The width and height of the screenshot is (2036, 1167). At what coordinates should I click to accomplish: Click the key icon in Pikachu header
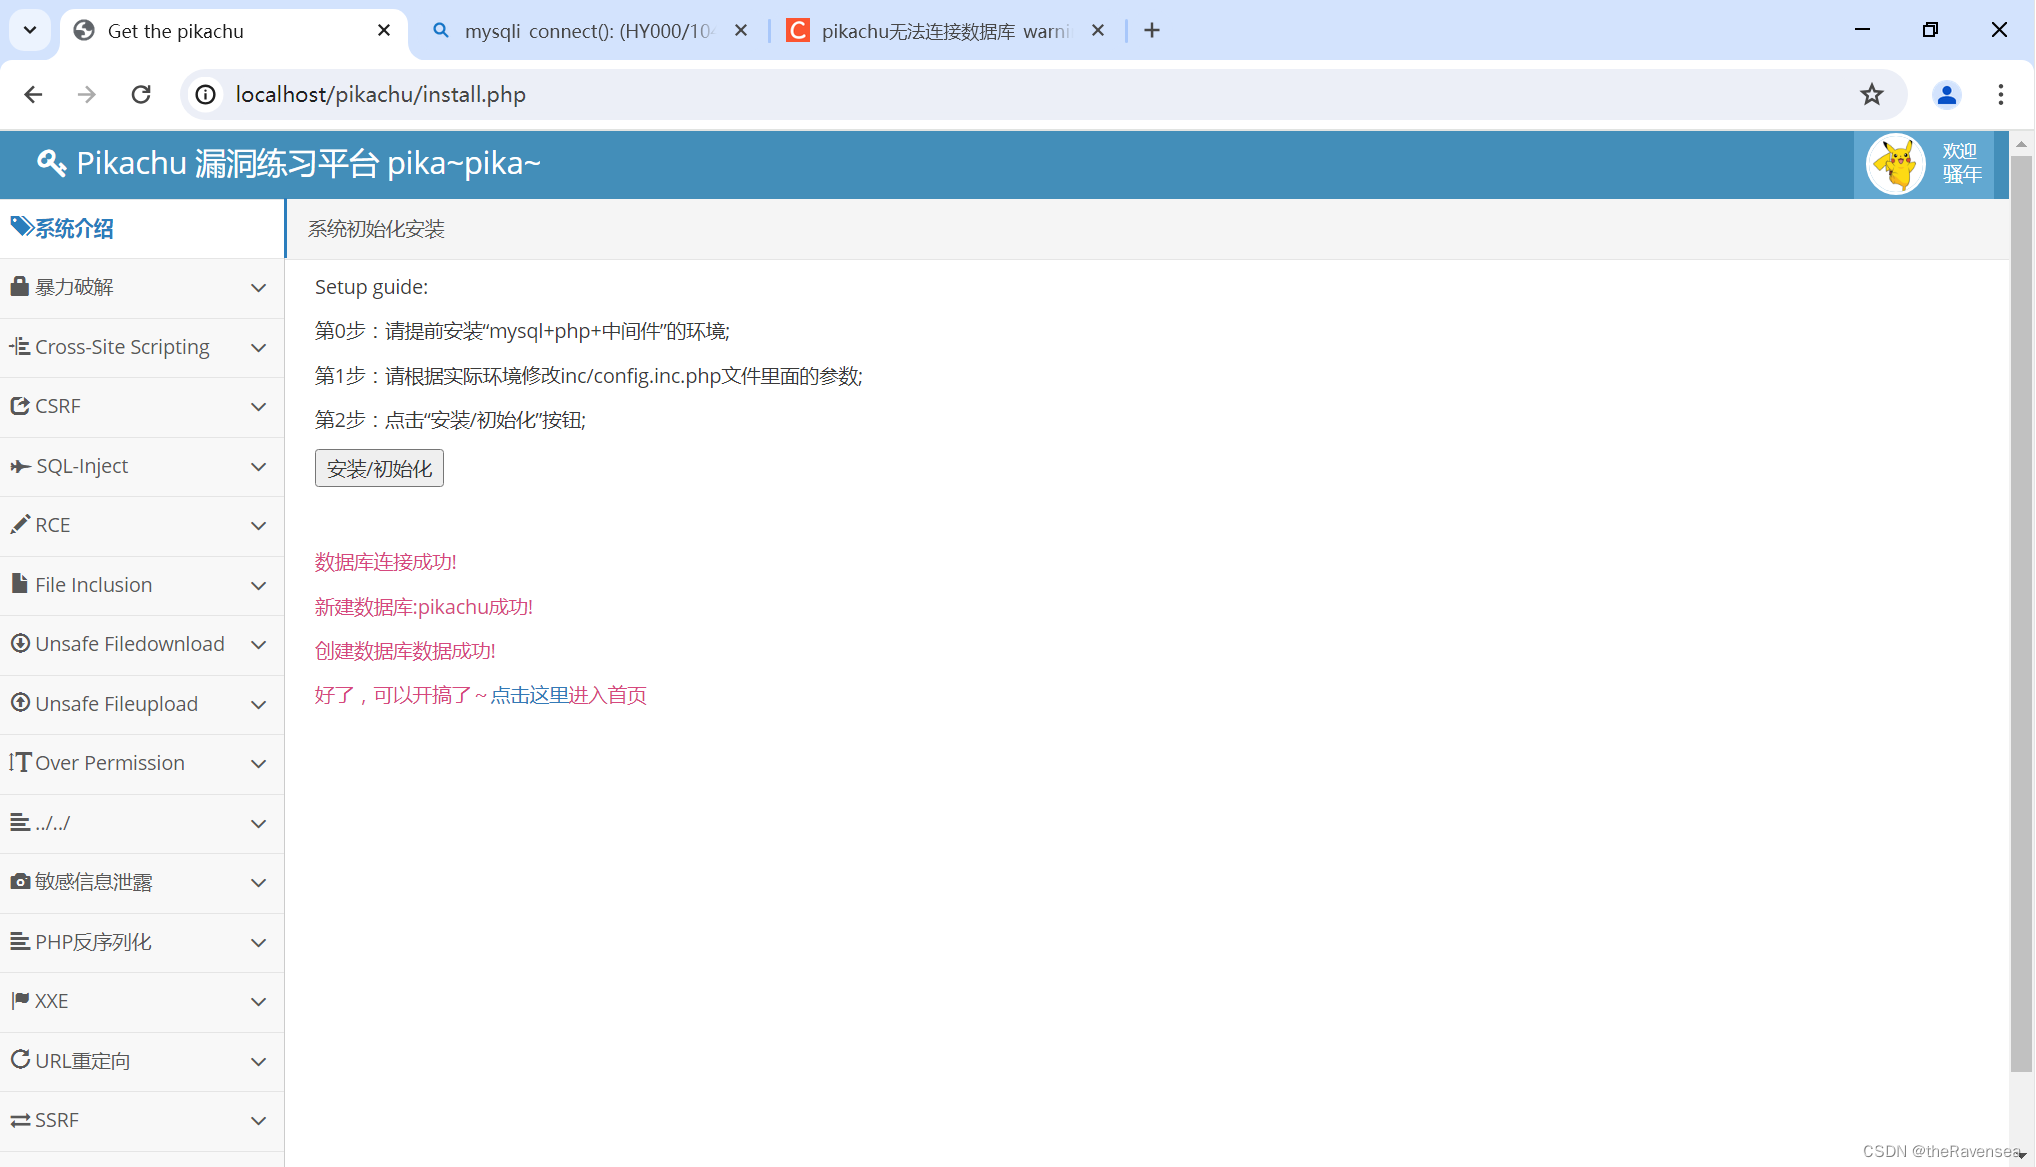pyautogui.click(x=51, y=163)
